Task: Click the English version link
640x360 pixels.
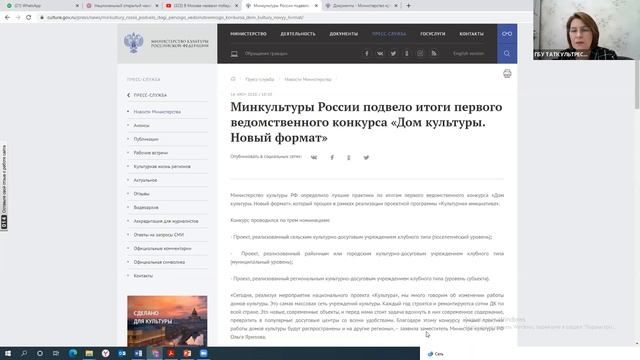Action: point(468,53)
